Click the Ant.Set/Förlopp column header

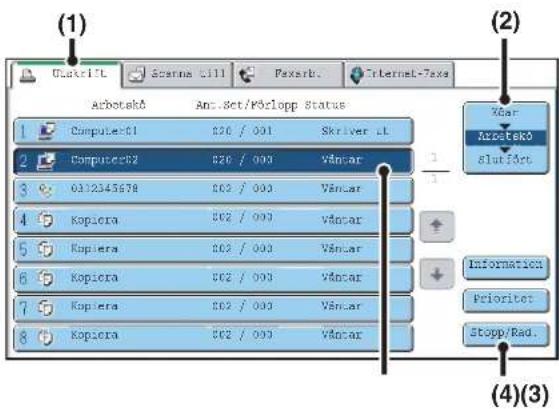tap(247, 106)
